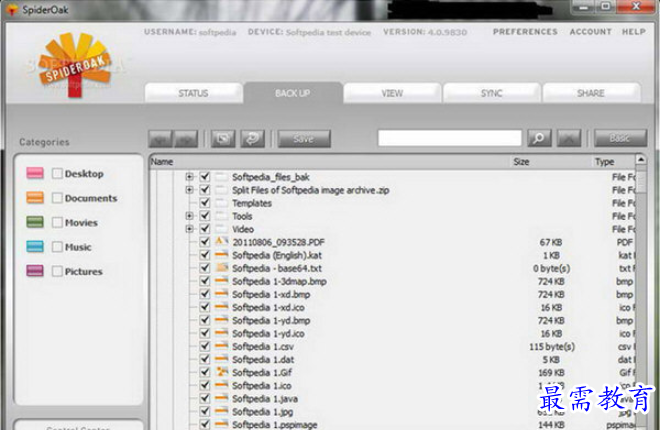Screen dimensions: 661x430
Task: Click the folder icon of Video
Action: (222, 229)
